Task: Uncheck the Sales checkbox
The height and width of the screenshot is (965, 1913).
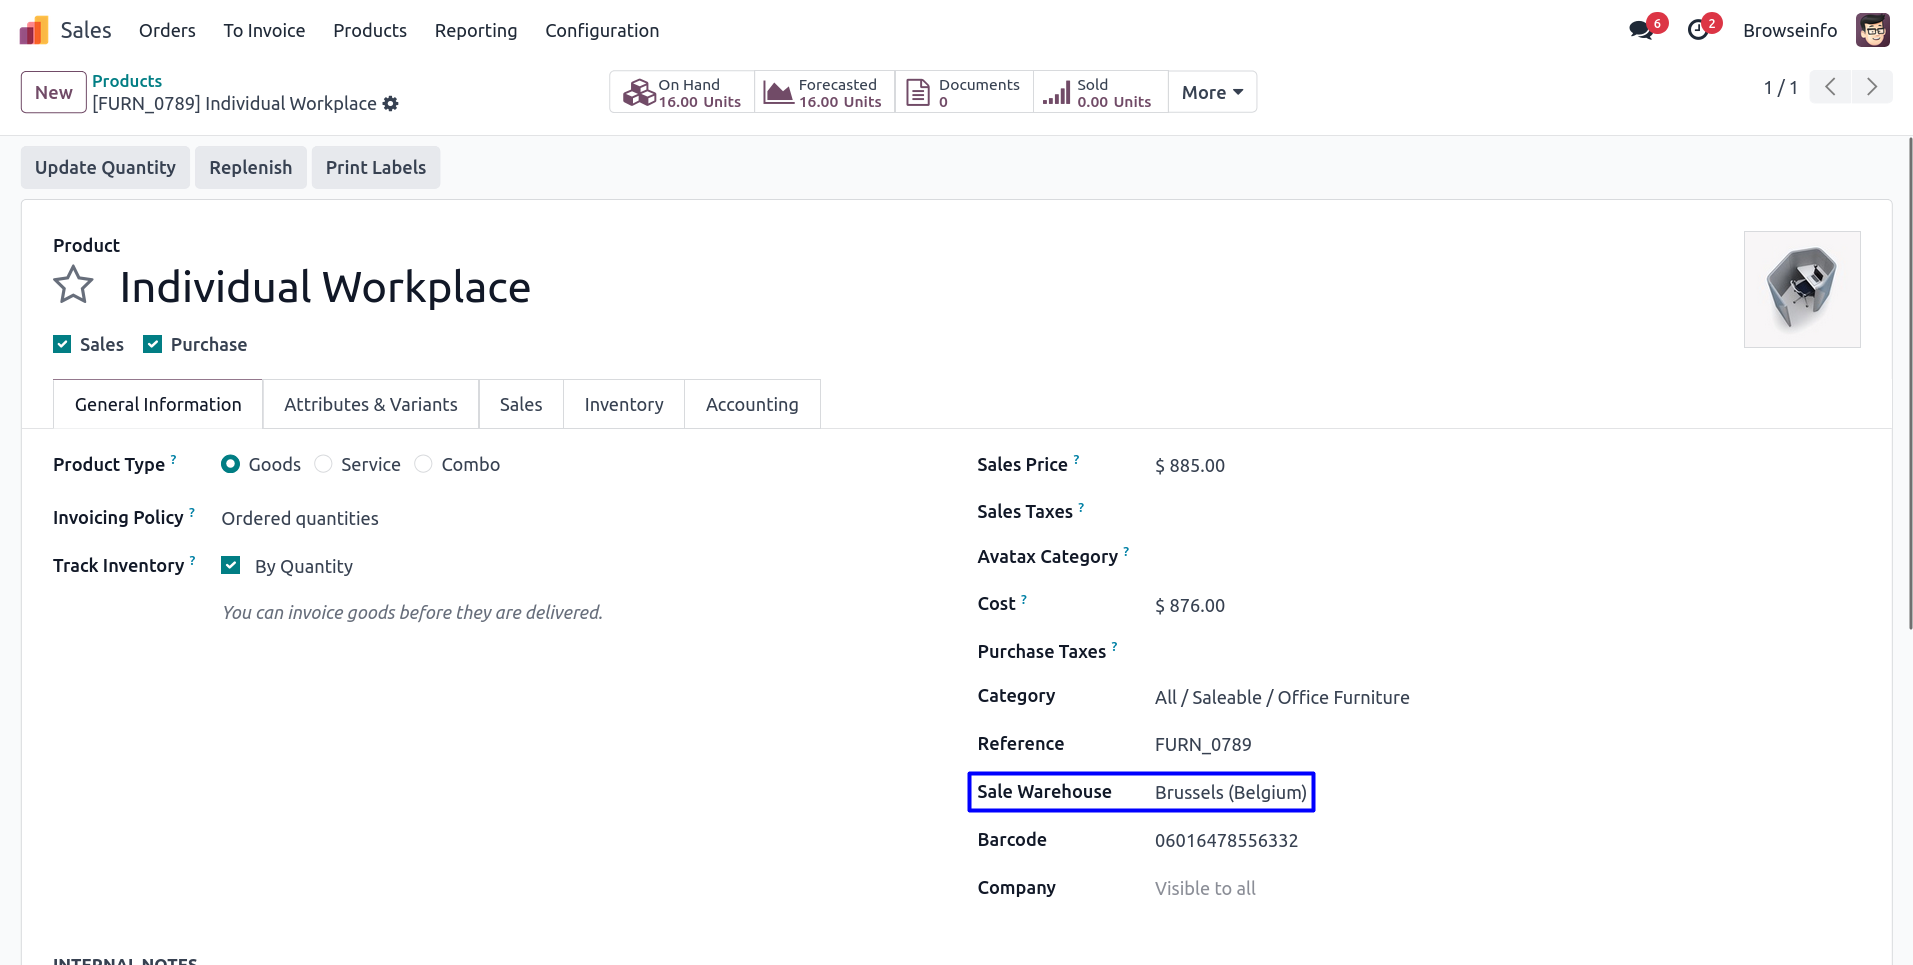Action: 62,344
